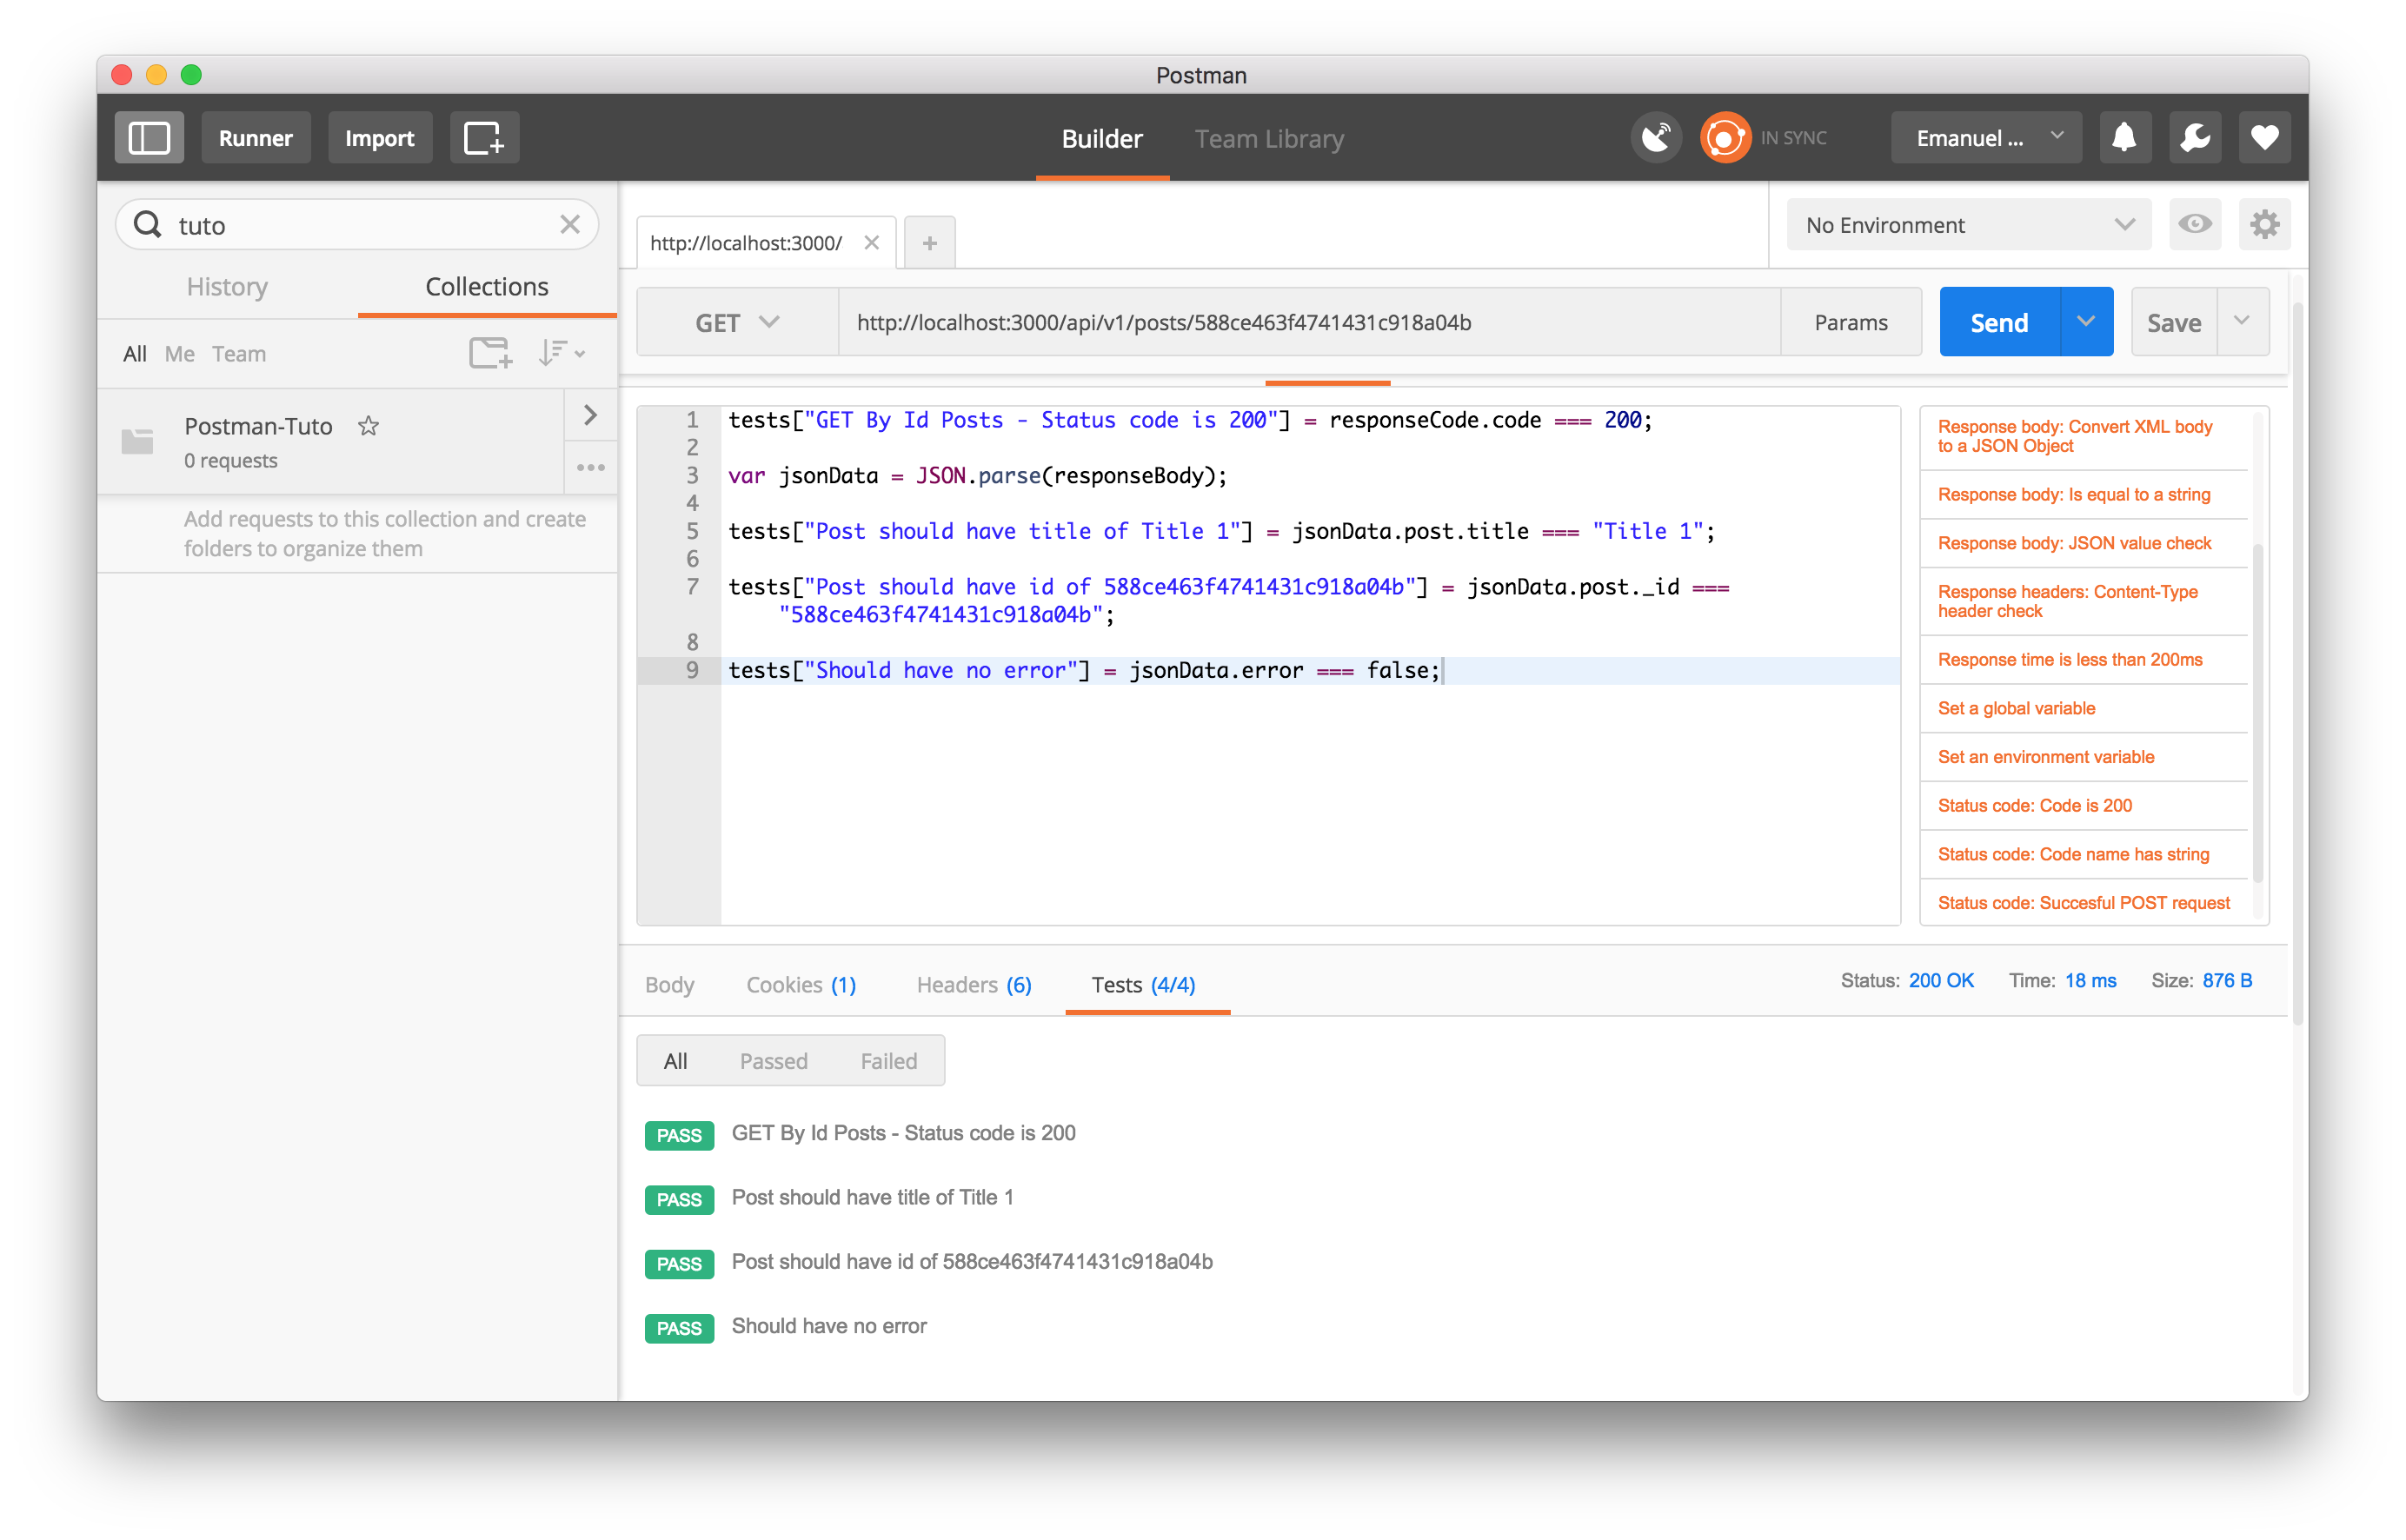Add a new request tab

[x=929, y=243]
